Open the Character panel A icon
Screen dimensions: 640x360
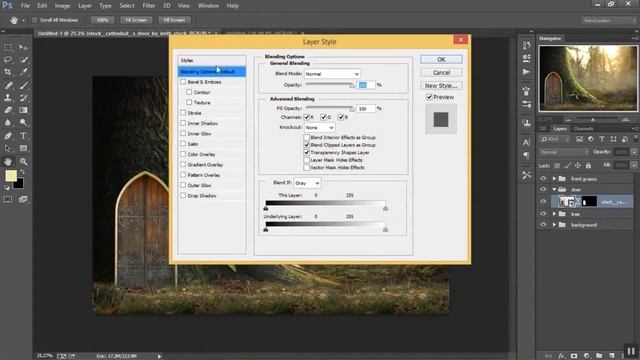point(526,142)
